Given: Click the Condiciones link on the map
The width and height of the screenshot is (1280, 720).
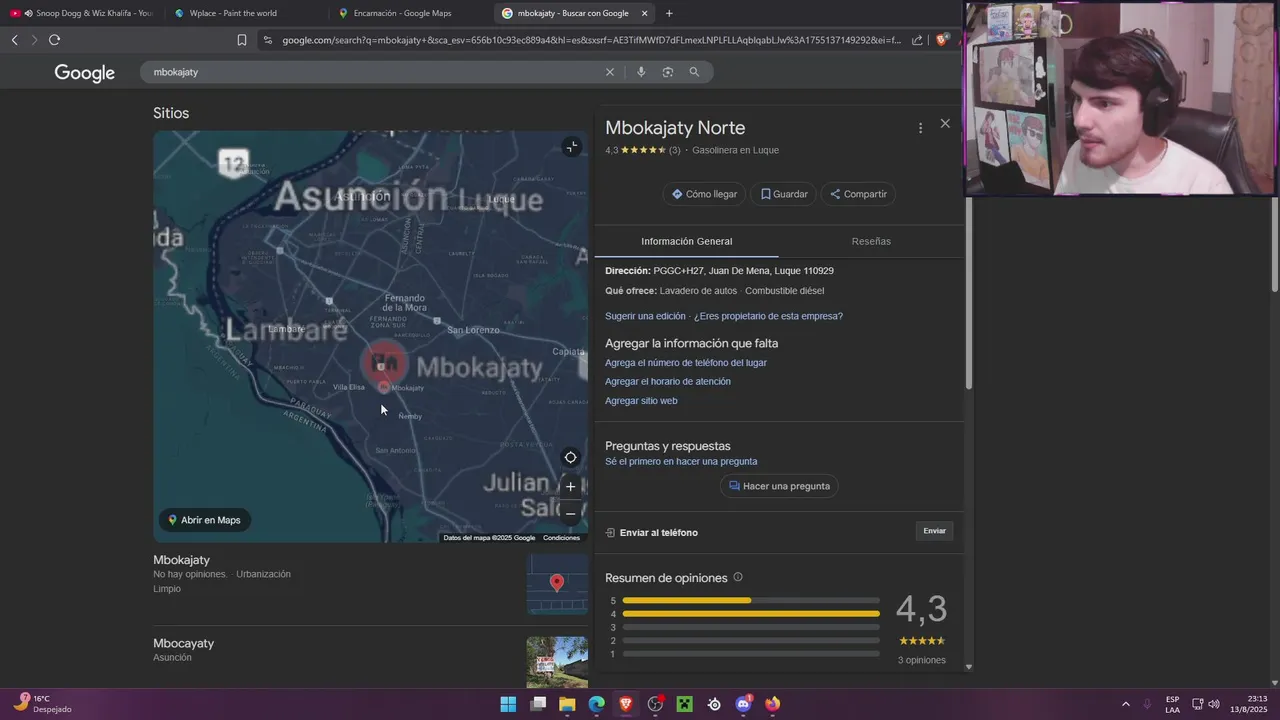Looking at the screenshot, I should (561, 538).
